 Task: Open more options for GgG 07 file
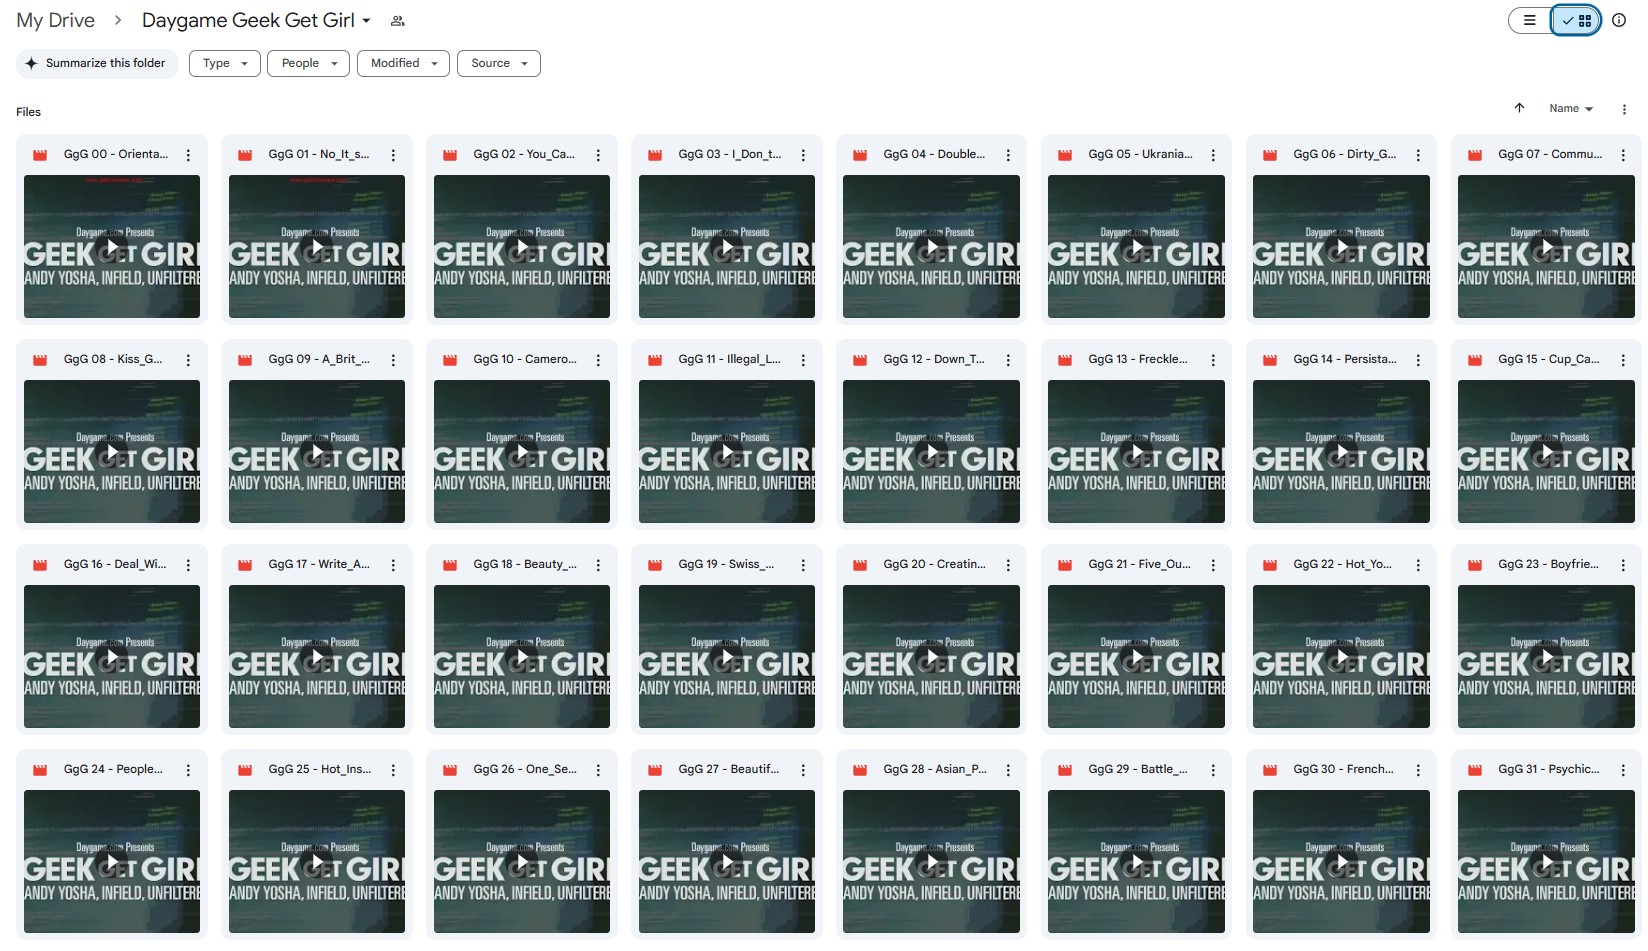click(1622, 155)
